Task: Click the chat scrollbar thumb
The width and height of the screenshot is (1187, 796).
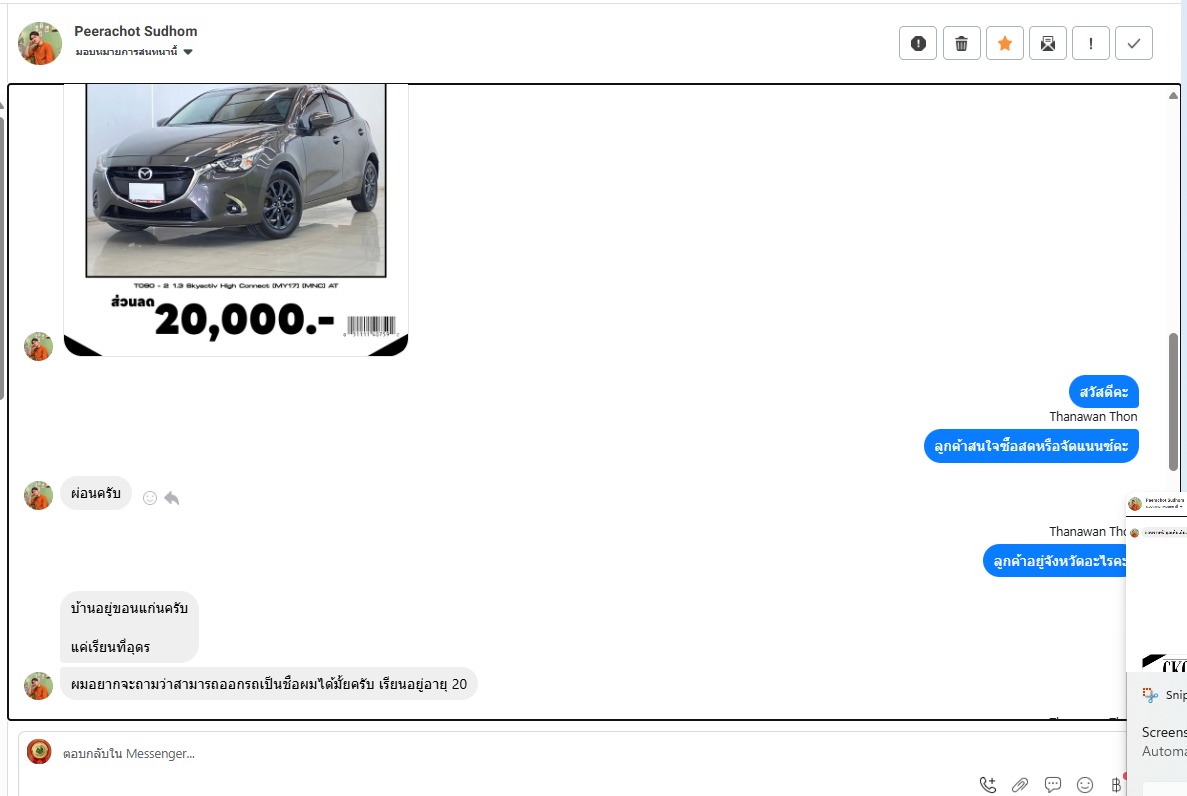Action: coord(1173,401)
